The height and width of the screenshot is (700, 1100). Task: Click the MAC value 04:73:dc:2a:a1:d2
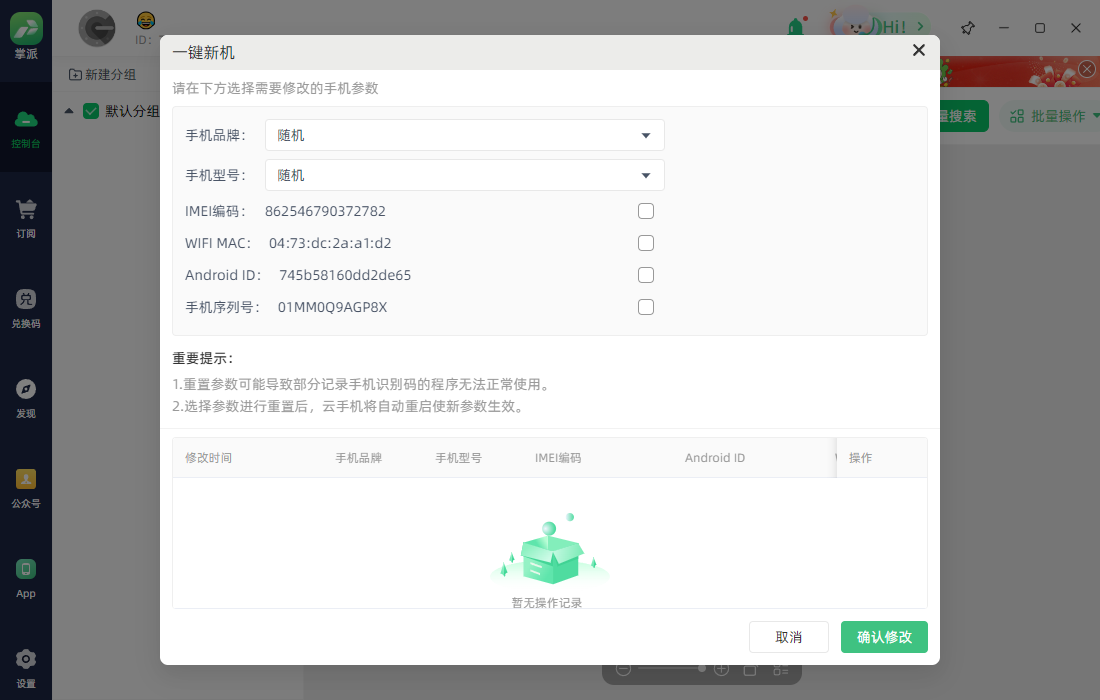click(x=330, y=243)
